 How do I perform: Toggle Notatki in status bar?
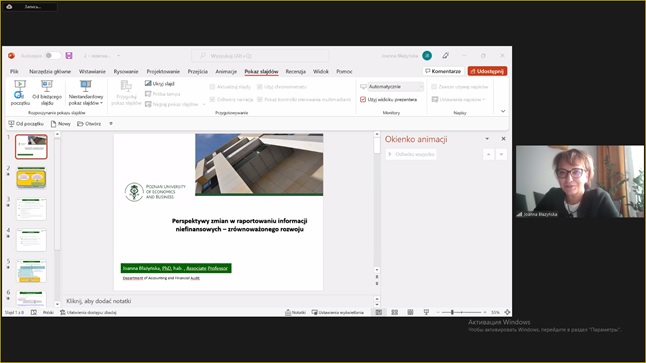pos(295,312)
